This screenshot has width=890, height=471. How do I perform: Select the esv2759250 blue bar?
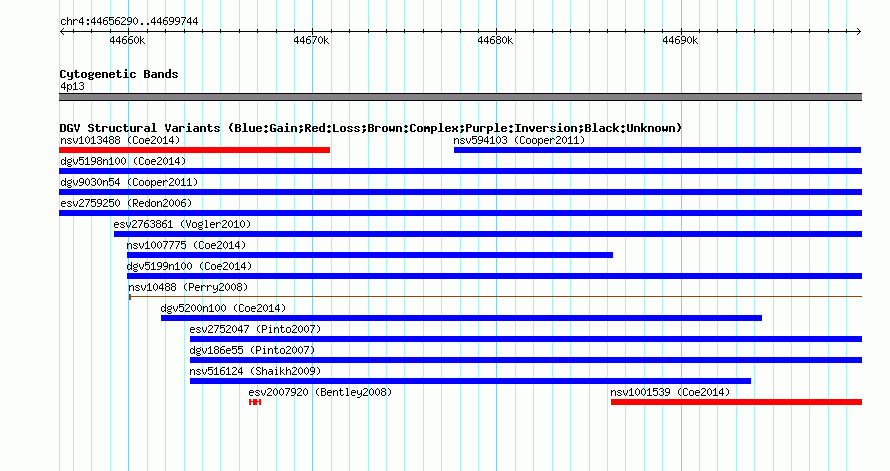pyautogui.click(x=460, y=213)
